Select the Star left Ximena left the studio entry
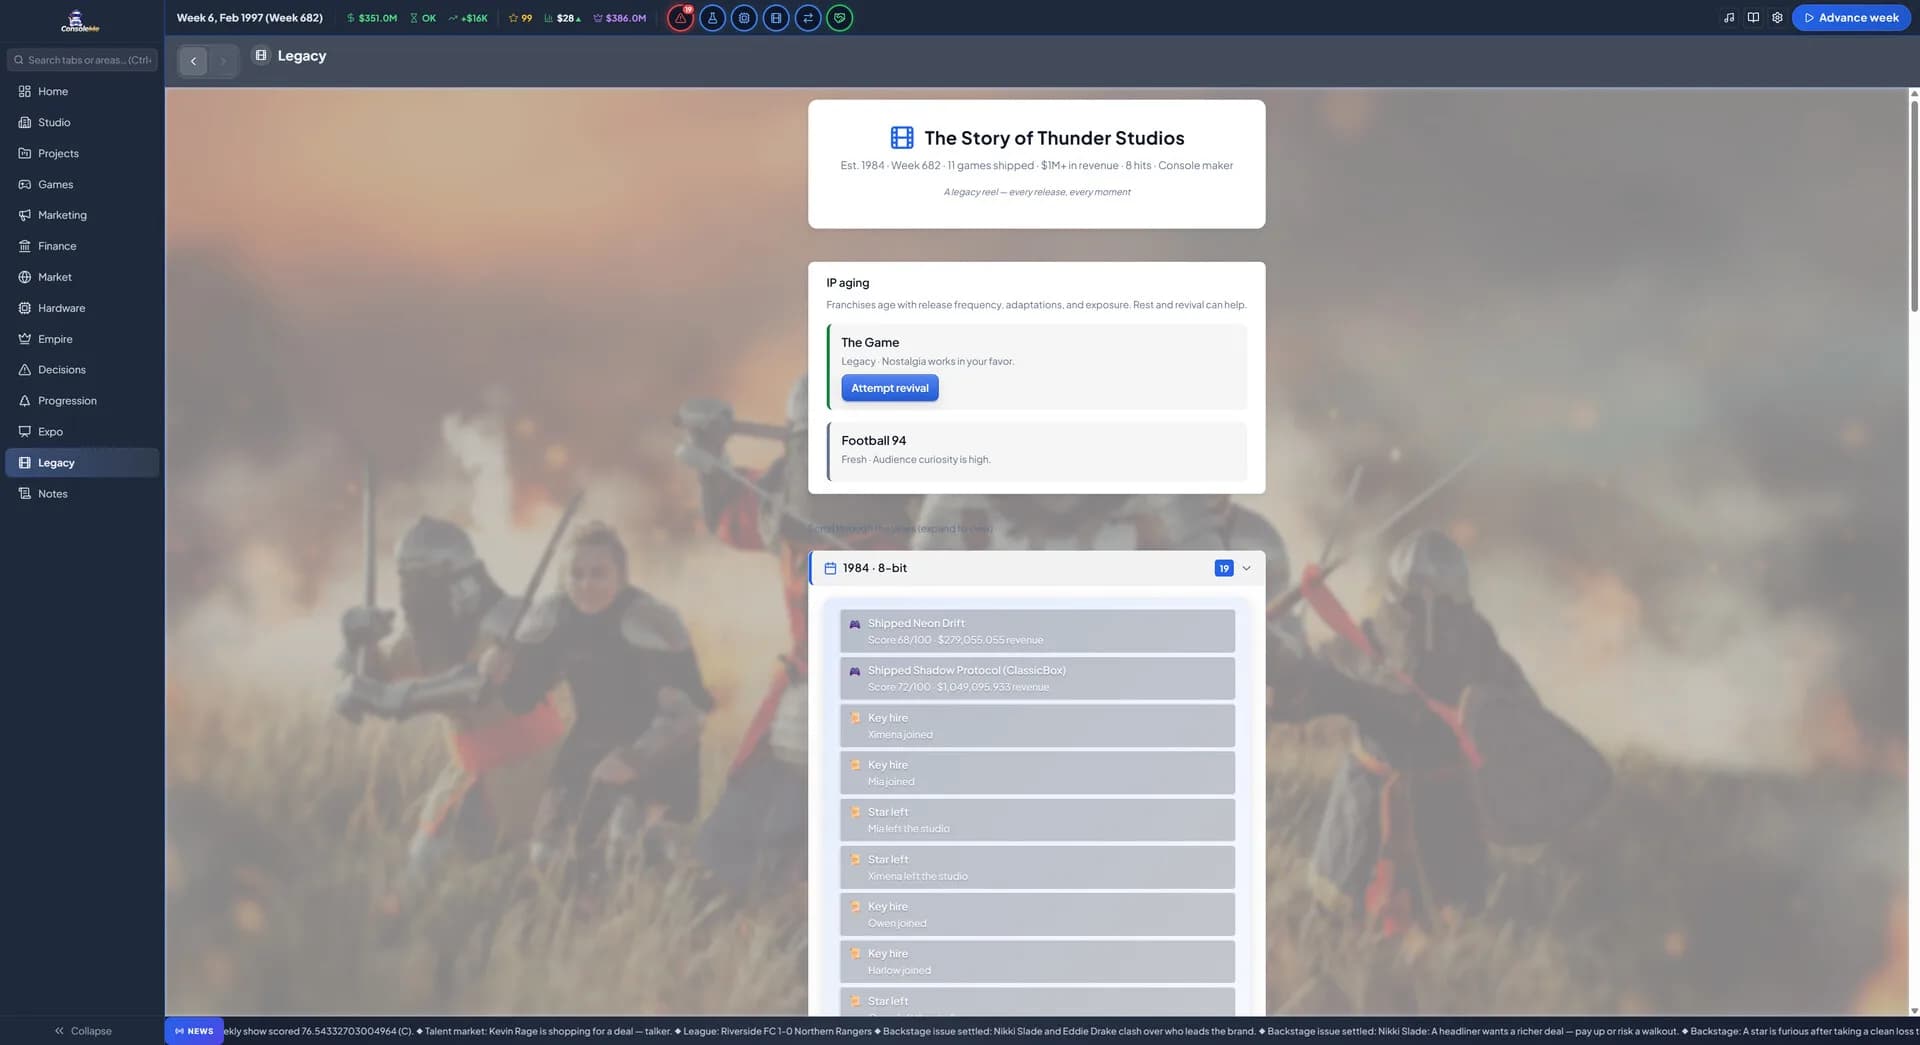 coord(1037,867)
